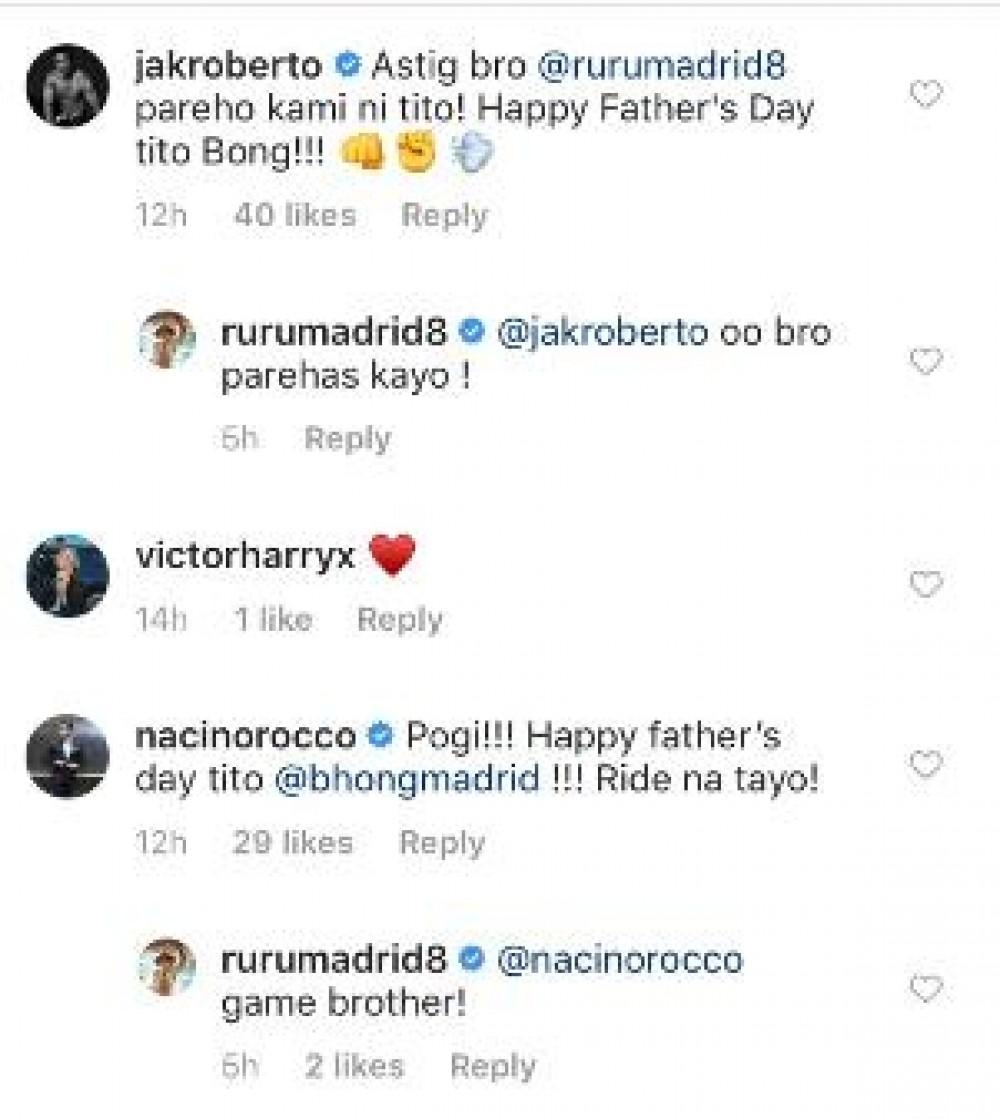View the 40 likes on jakroberto's comment

[294, 215]
